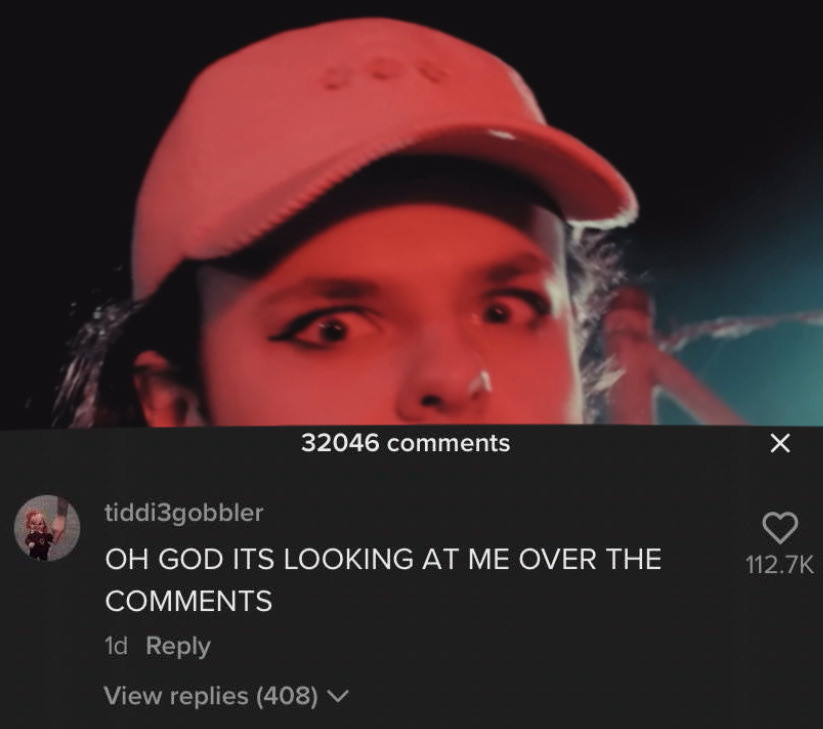823x729 pixels.
Task: Select the 32046 comments header
Action: (x=405, y=443)
